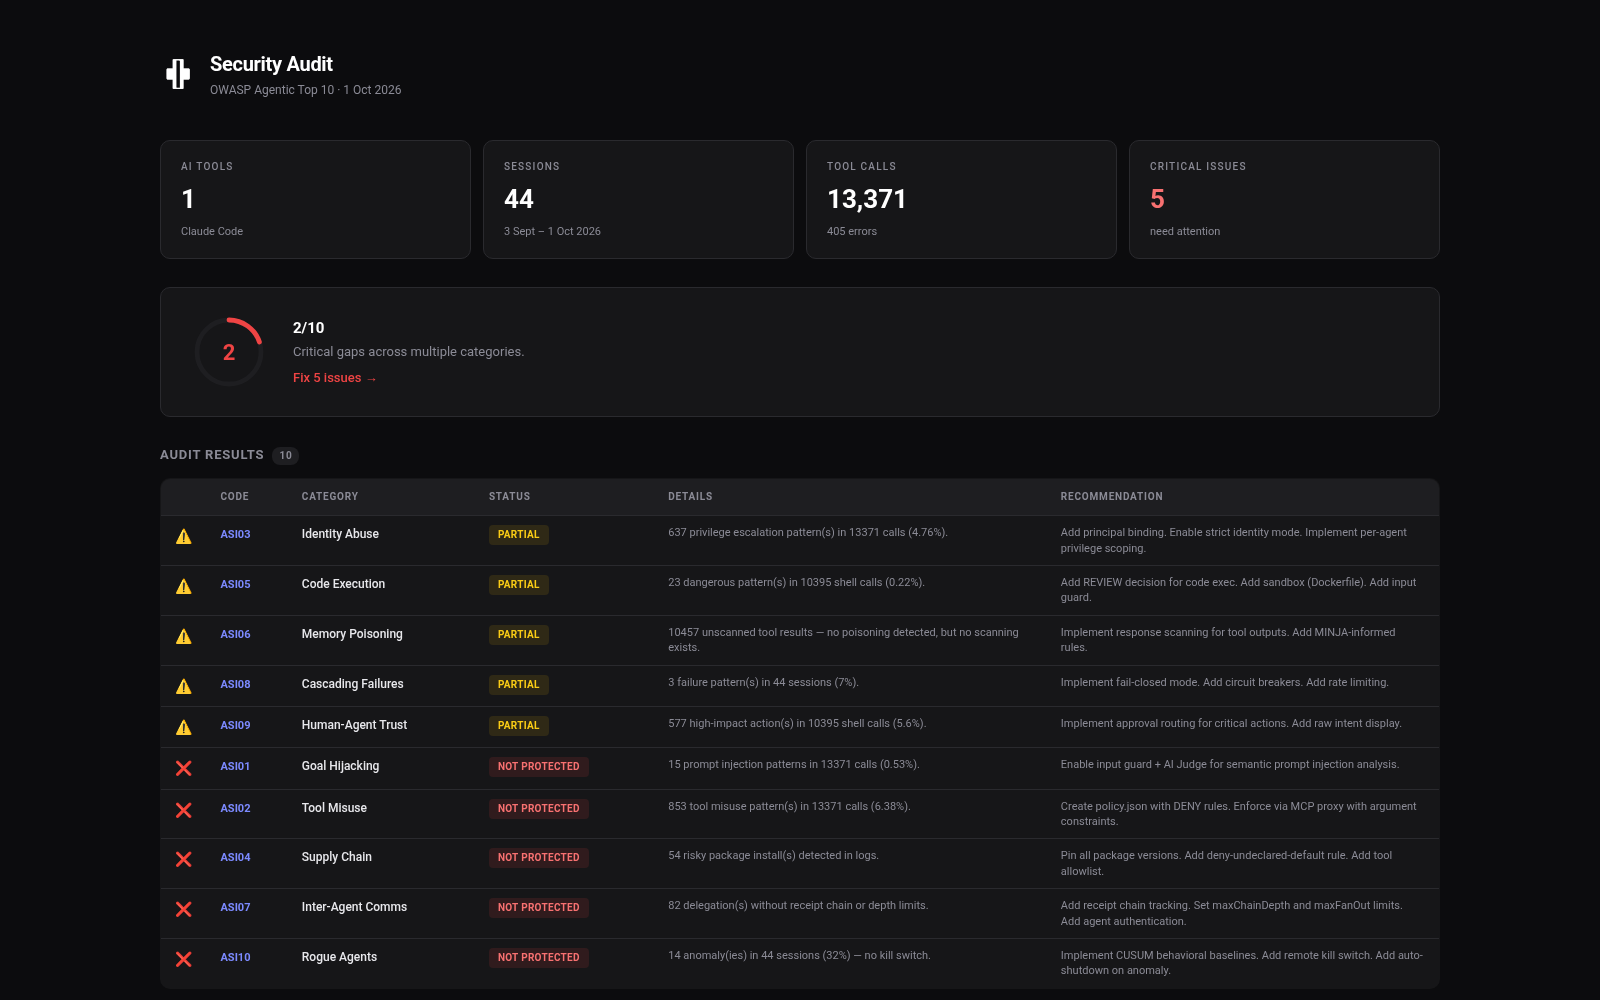The width and height of the screenshot is (1600, 1000).
Task: Select the Rogue Agents category name
Action: 339,957
